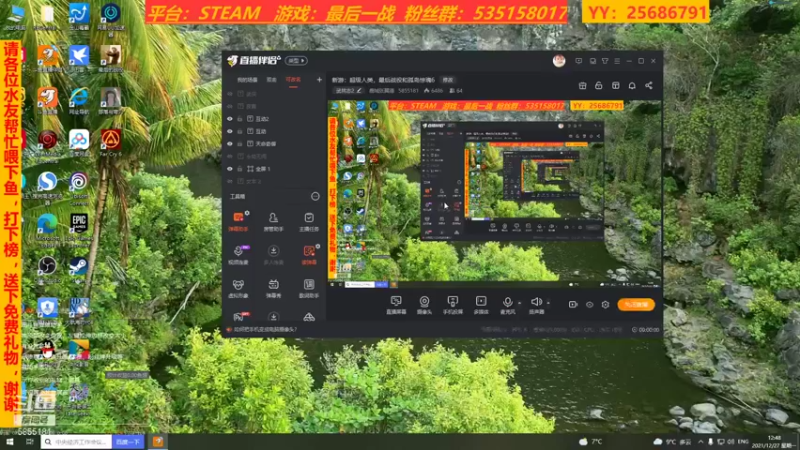Open the 弹幕秀 tool

pyautogui.click(x=273, y=288)
